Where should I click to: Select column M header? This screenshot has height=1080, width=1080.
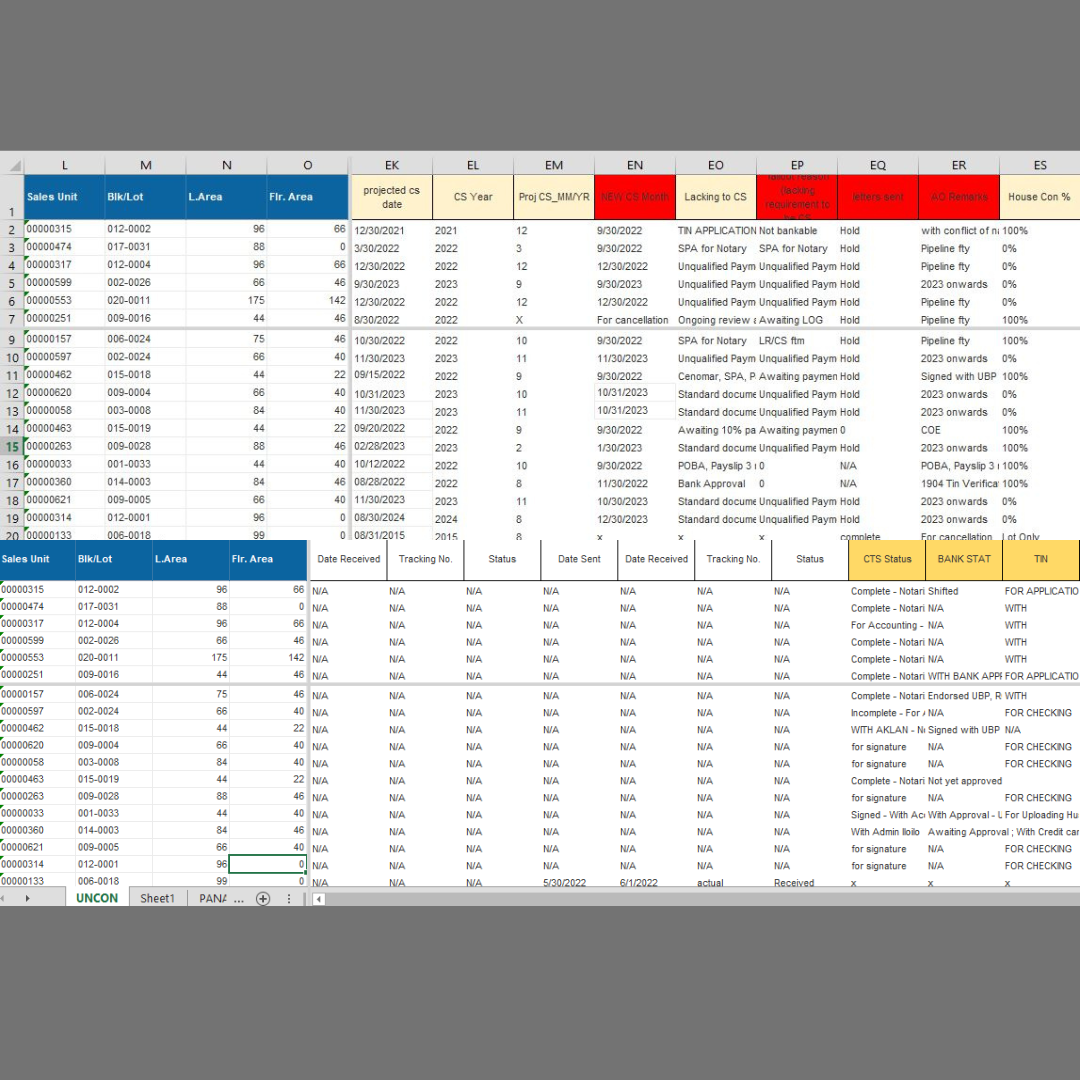[x=145, y=165]
